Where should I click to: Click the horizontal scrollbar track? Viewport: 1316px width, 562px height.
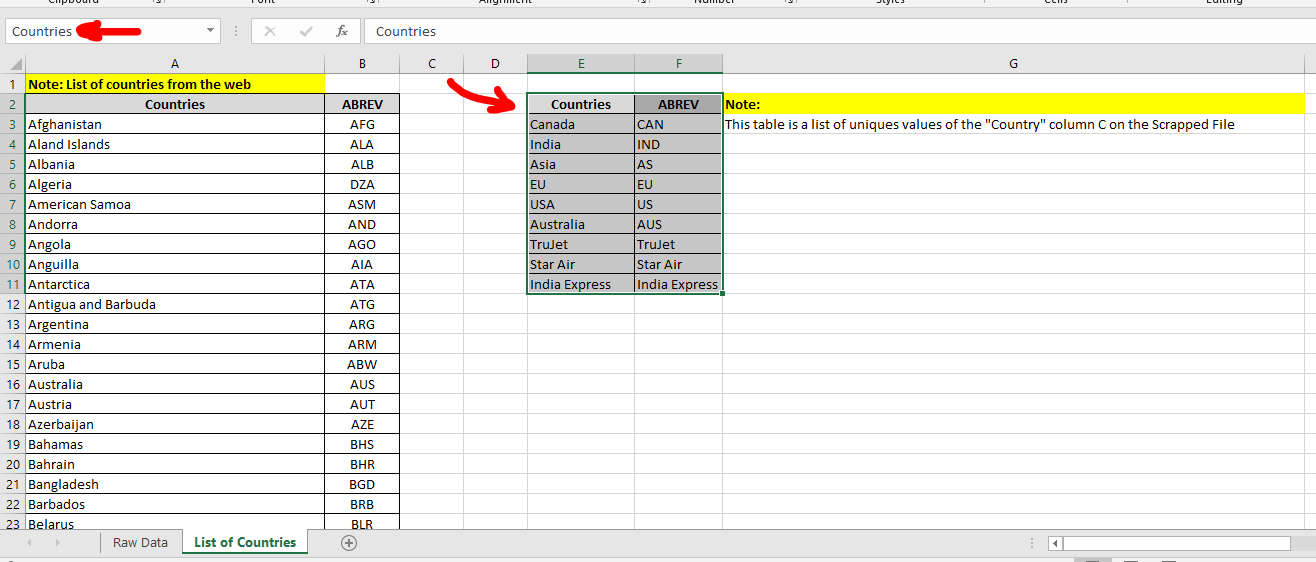pyautogui.click(x=1176, y=543)
